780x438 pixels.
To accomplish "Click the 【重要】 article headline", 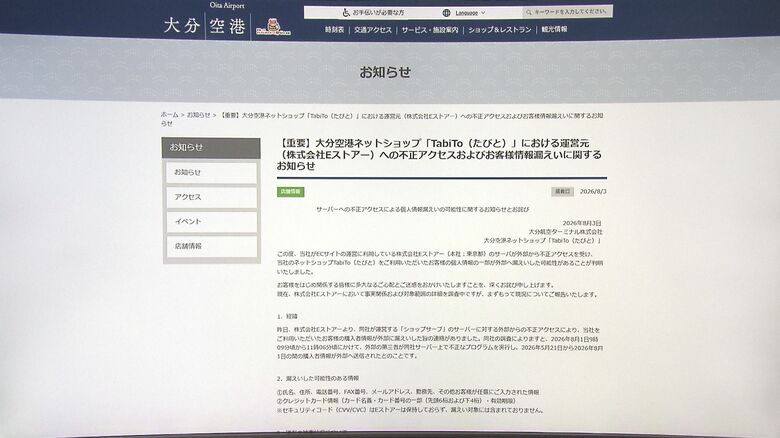I will click(x=439, y=155).
